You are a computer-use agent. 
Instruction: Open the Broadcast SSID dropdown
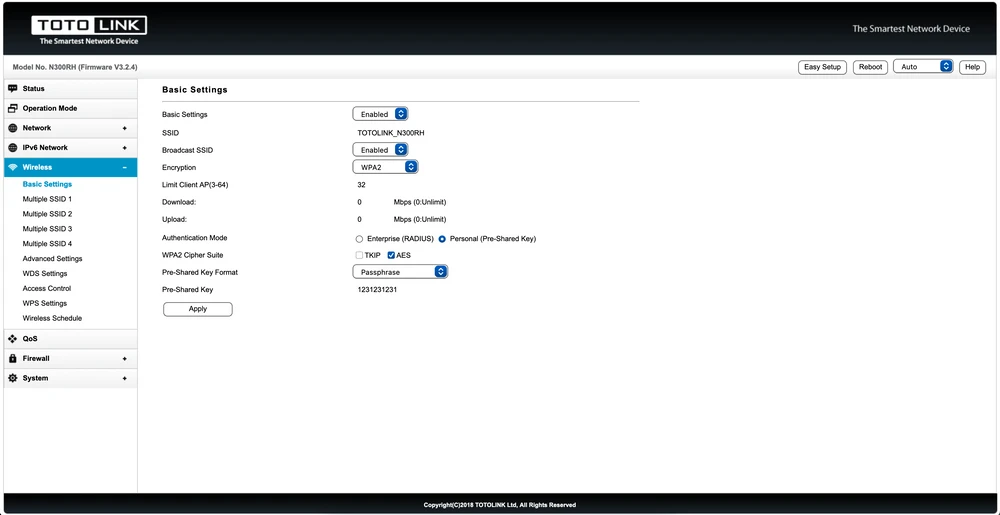[380, 150]
